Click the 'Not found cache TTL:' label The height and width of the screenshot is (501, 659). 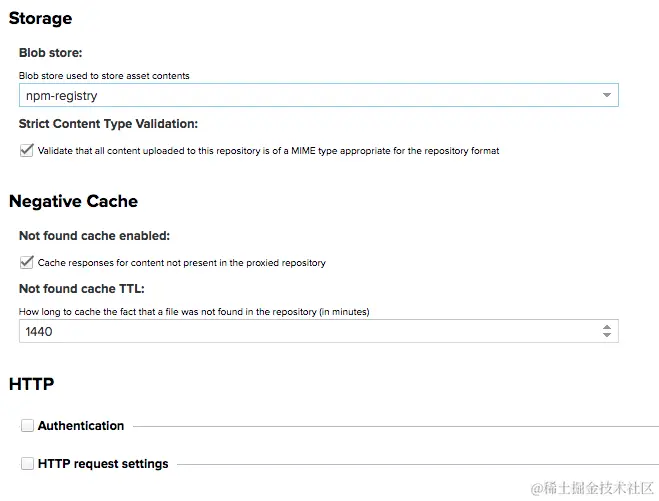click(82, 289)
